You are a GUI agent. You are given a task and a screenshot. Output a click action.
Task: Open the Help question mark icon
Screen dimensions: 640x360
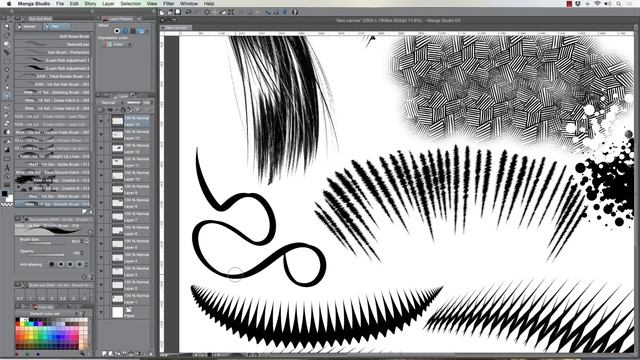[x=295, y=12]
